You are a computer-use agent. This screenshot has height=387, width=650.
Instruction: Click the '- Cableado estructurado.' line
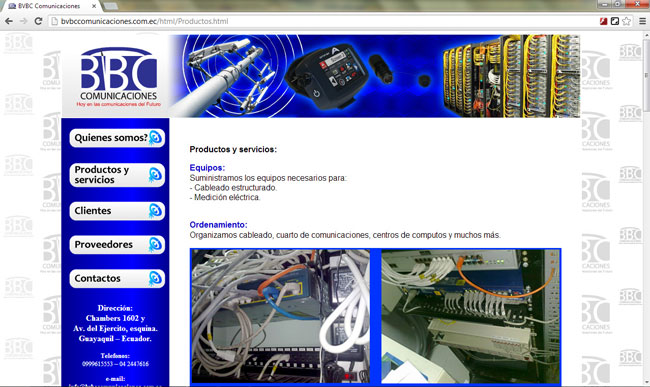pyautogui.click(x=233, y=188)
